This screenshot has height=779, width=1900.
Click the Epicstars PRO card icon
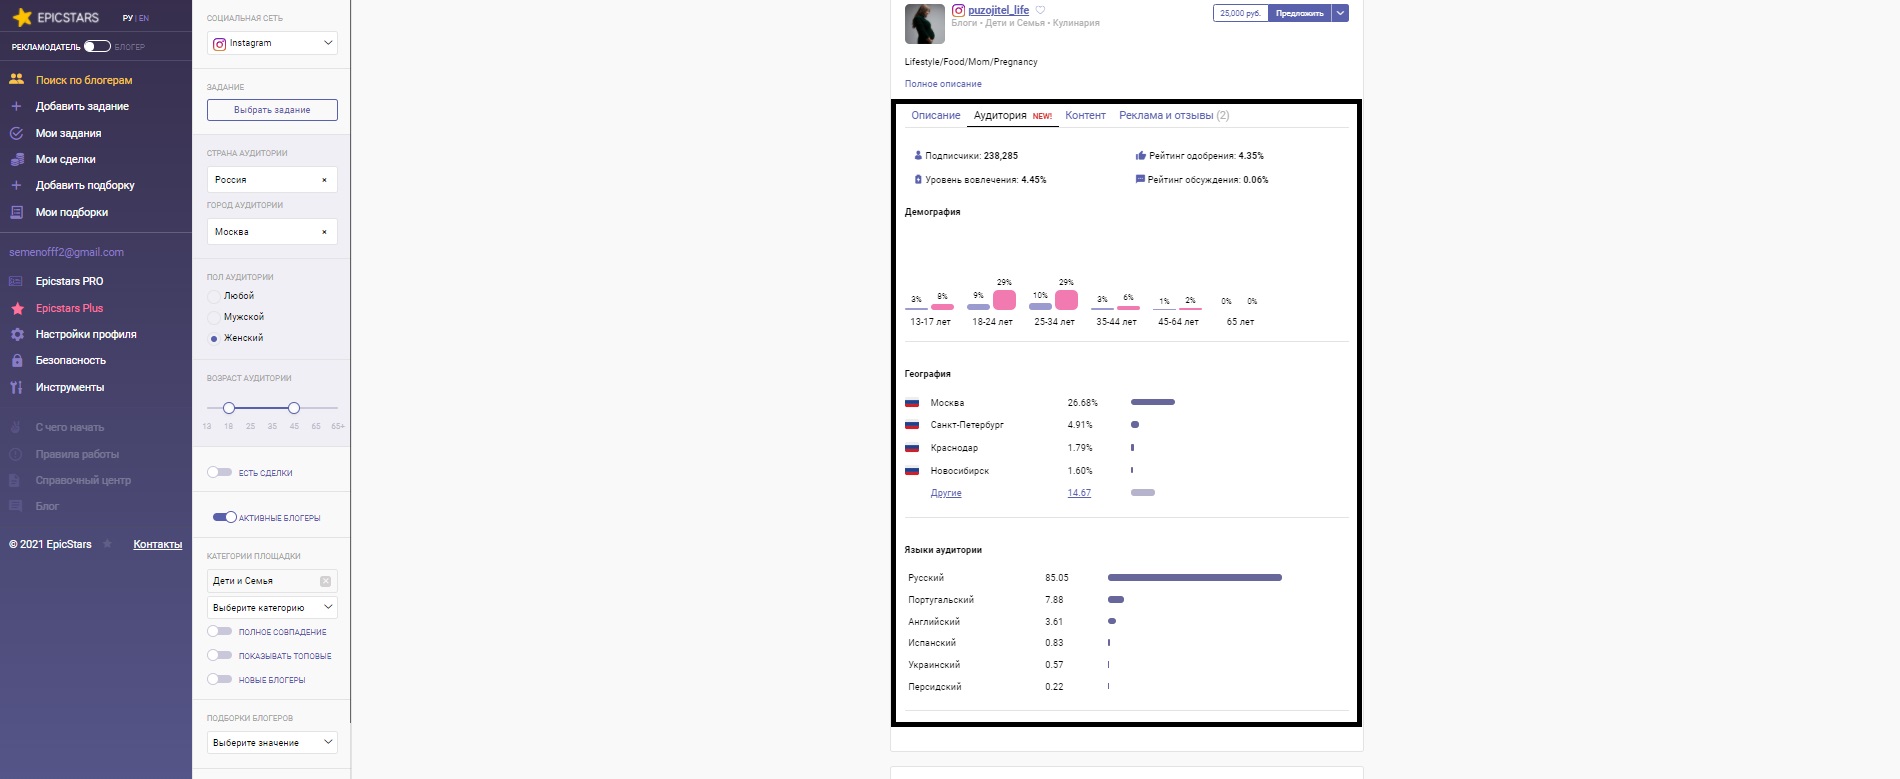point(16,281)
